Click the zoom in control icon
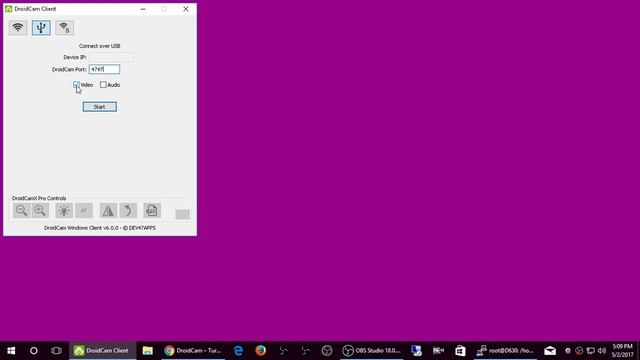The height and width of the screenshot is (360, 640). coord(40,211)
